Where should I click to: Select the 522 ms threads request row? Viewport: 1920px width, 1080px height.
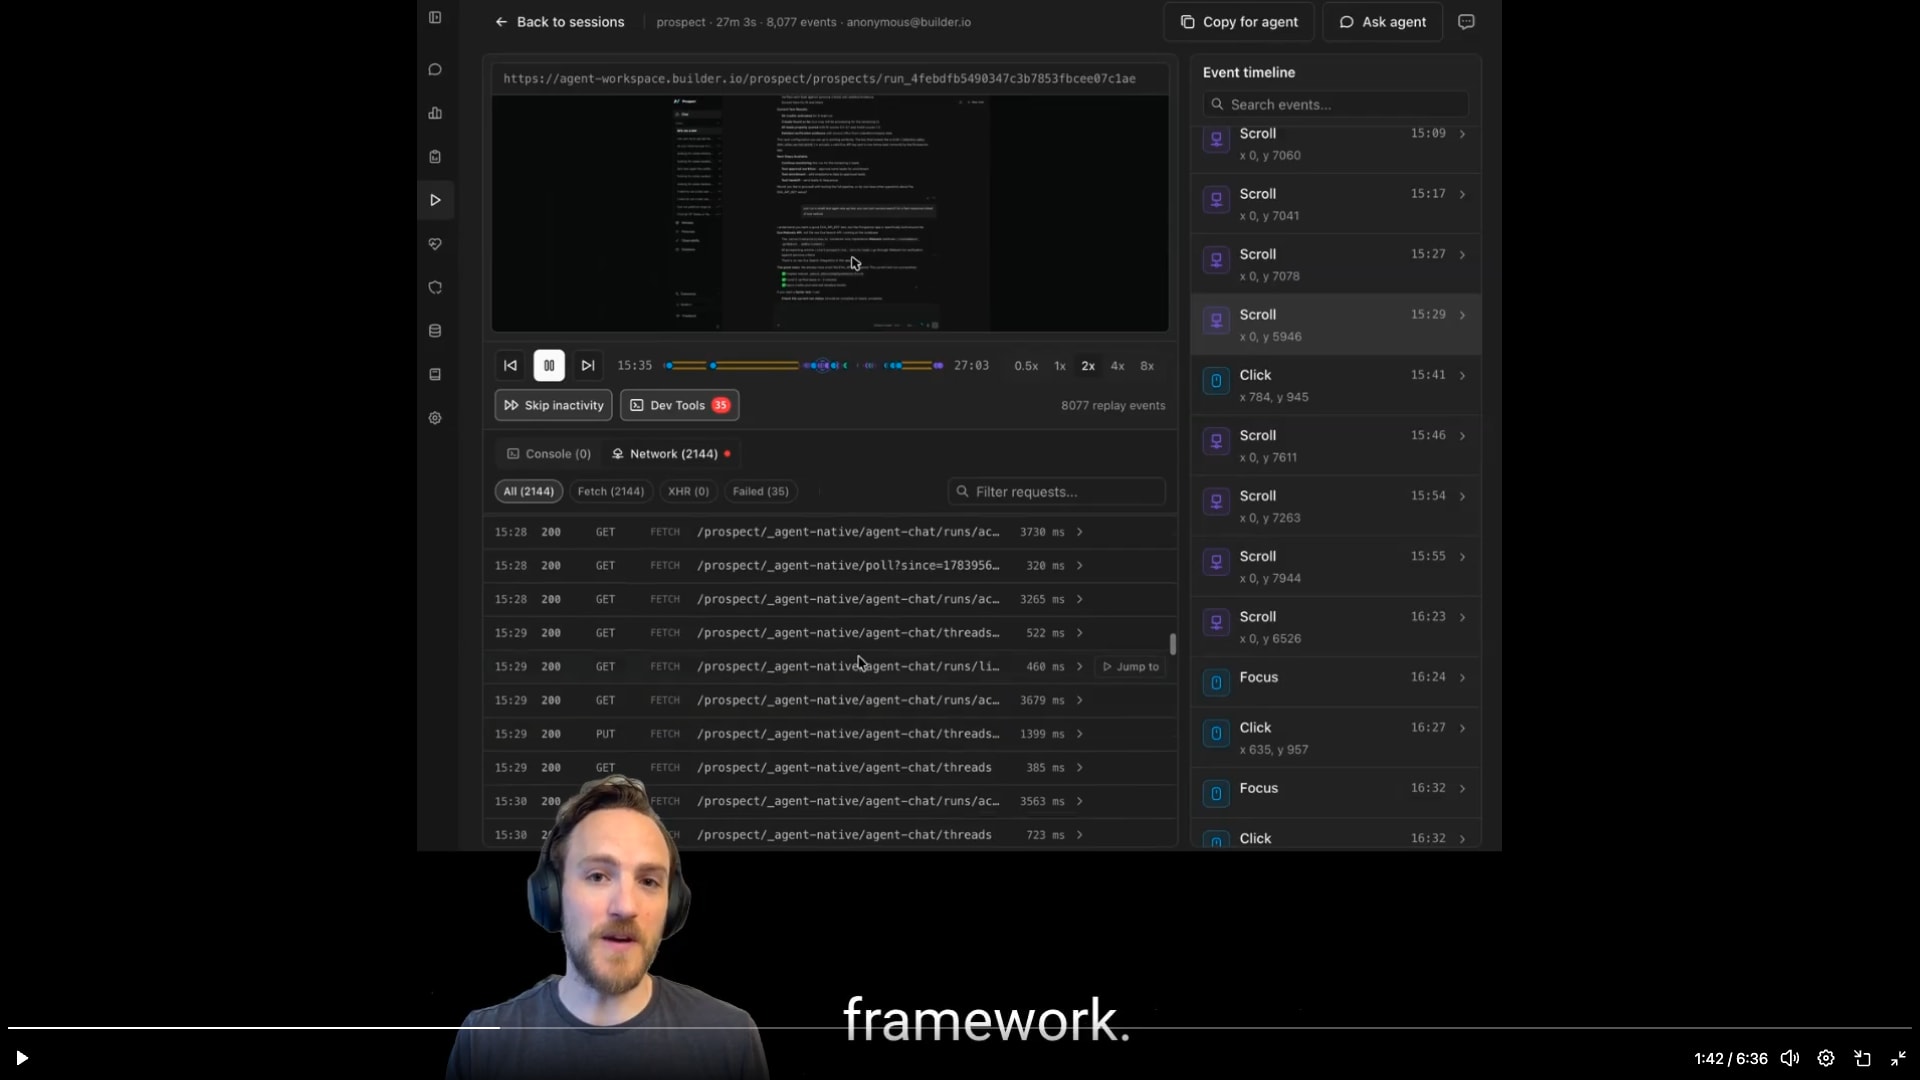click(830, 633)
